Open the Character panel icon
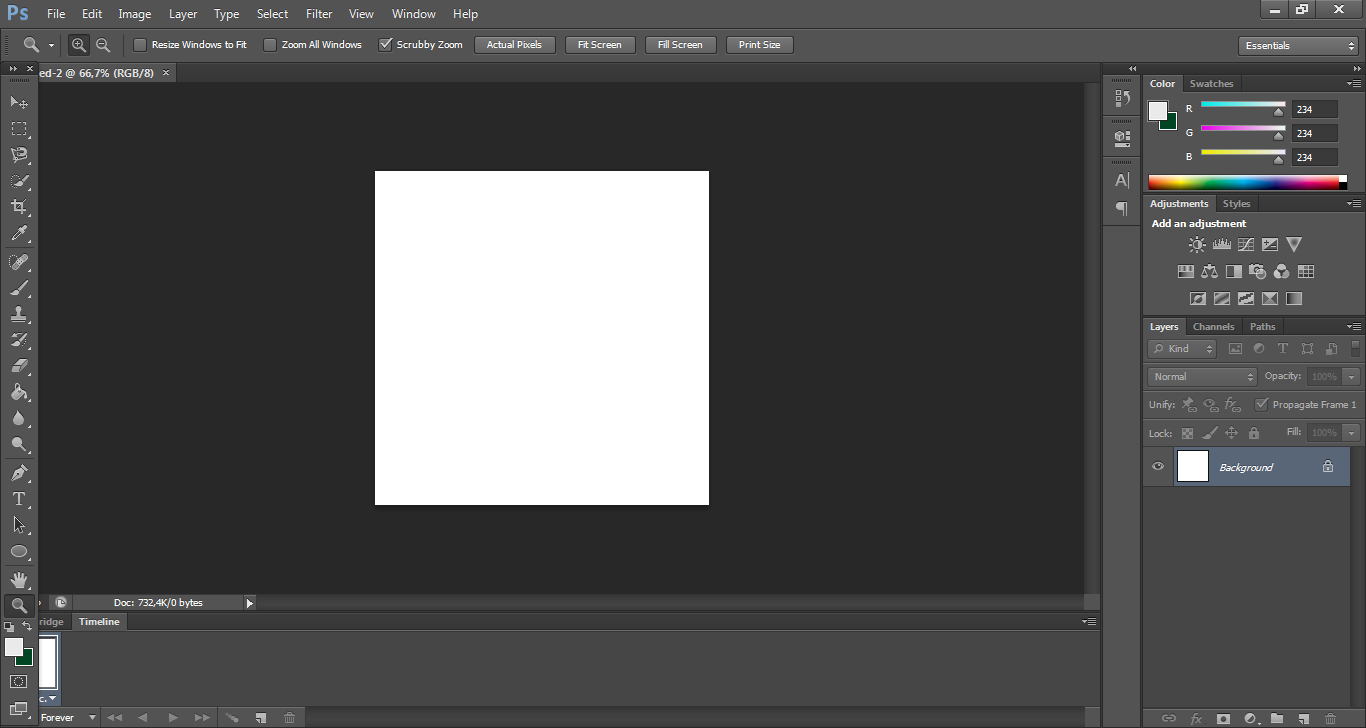This screenshot has height=728, width=1366. click(1122, 180)
